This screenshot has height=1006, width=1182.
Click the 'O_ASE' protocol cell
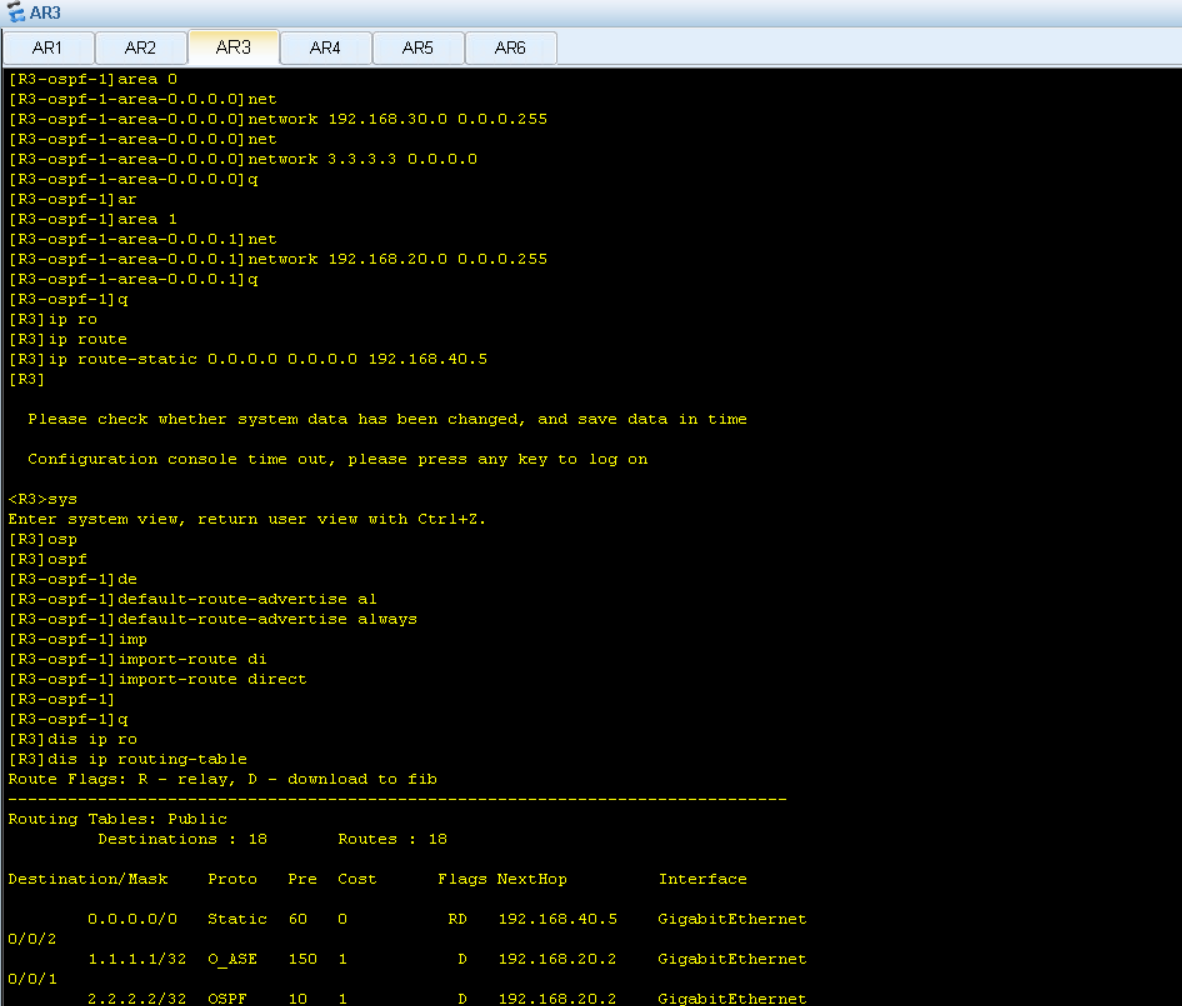232,959
